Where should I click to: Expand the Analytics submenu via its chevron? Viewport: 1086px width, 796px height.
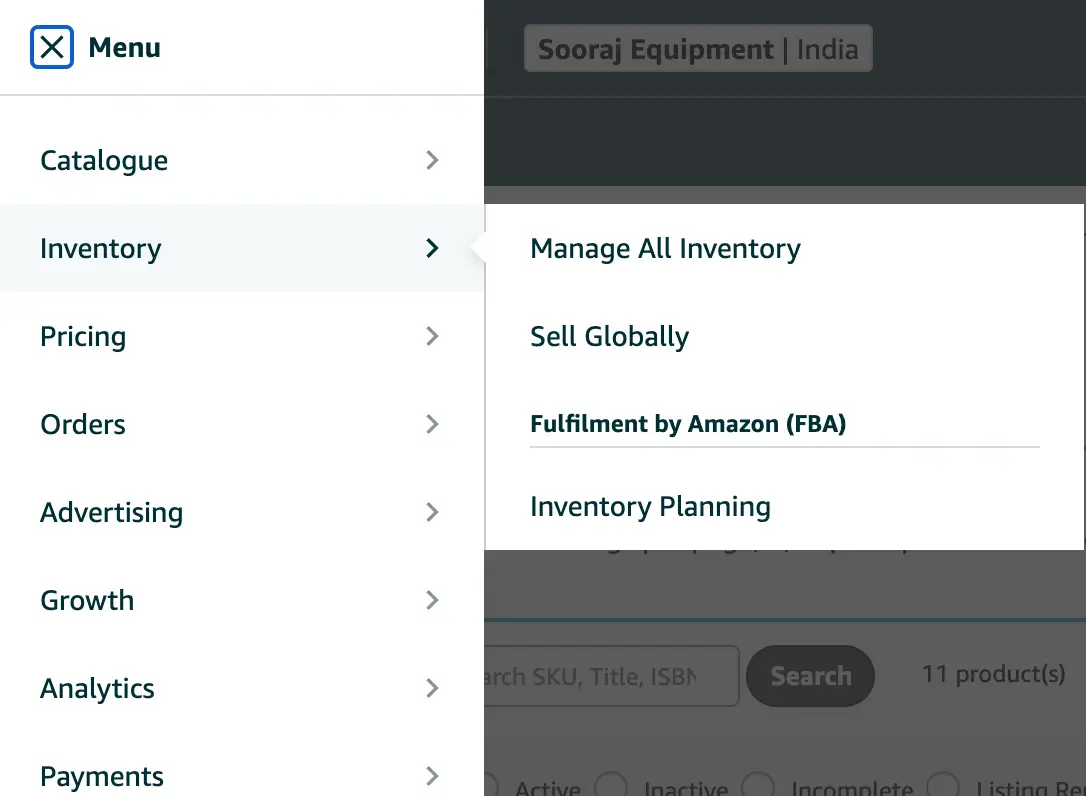tap(432, 688)
